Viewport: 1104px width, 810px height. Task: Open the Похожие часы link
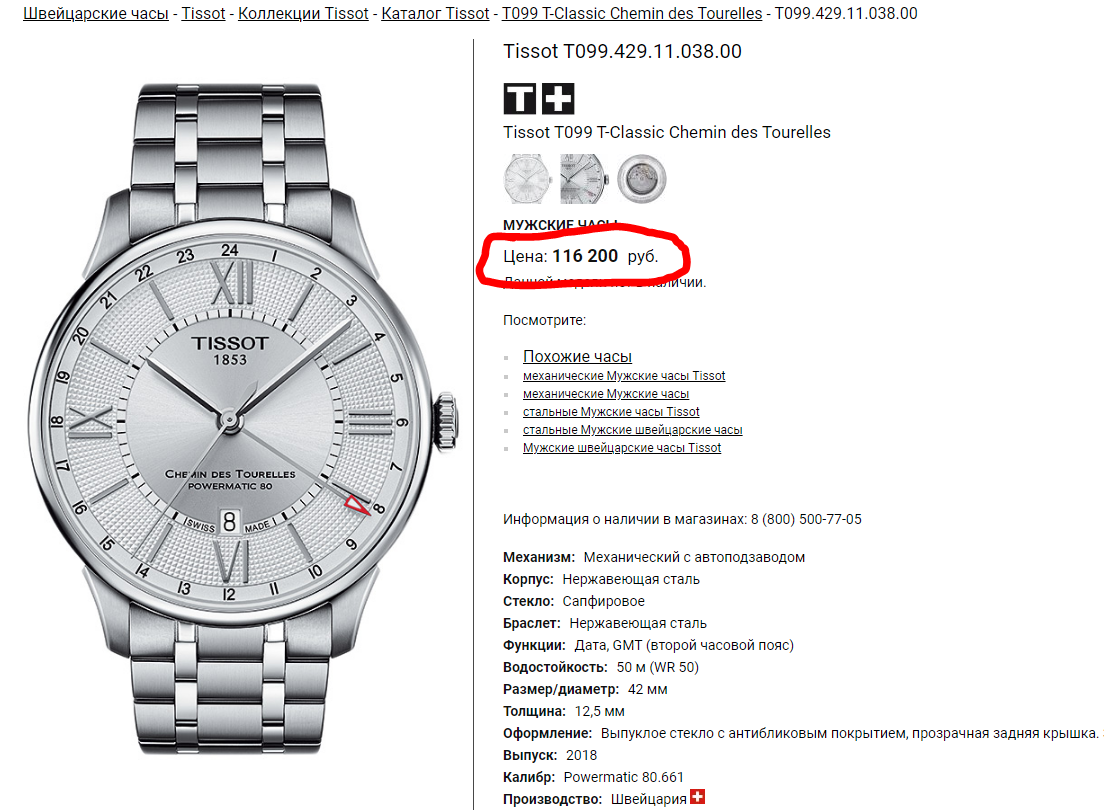tap(577, 356)
